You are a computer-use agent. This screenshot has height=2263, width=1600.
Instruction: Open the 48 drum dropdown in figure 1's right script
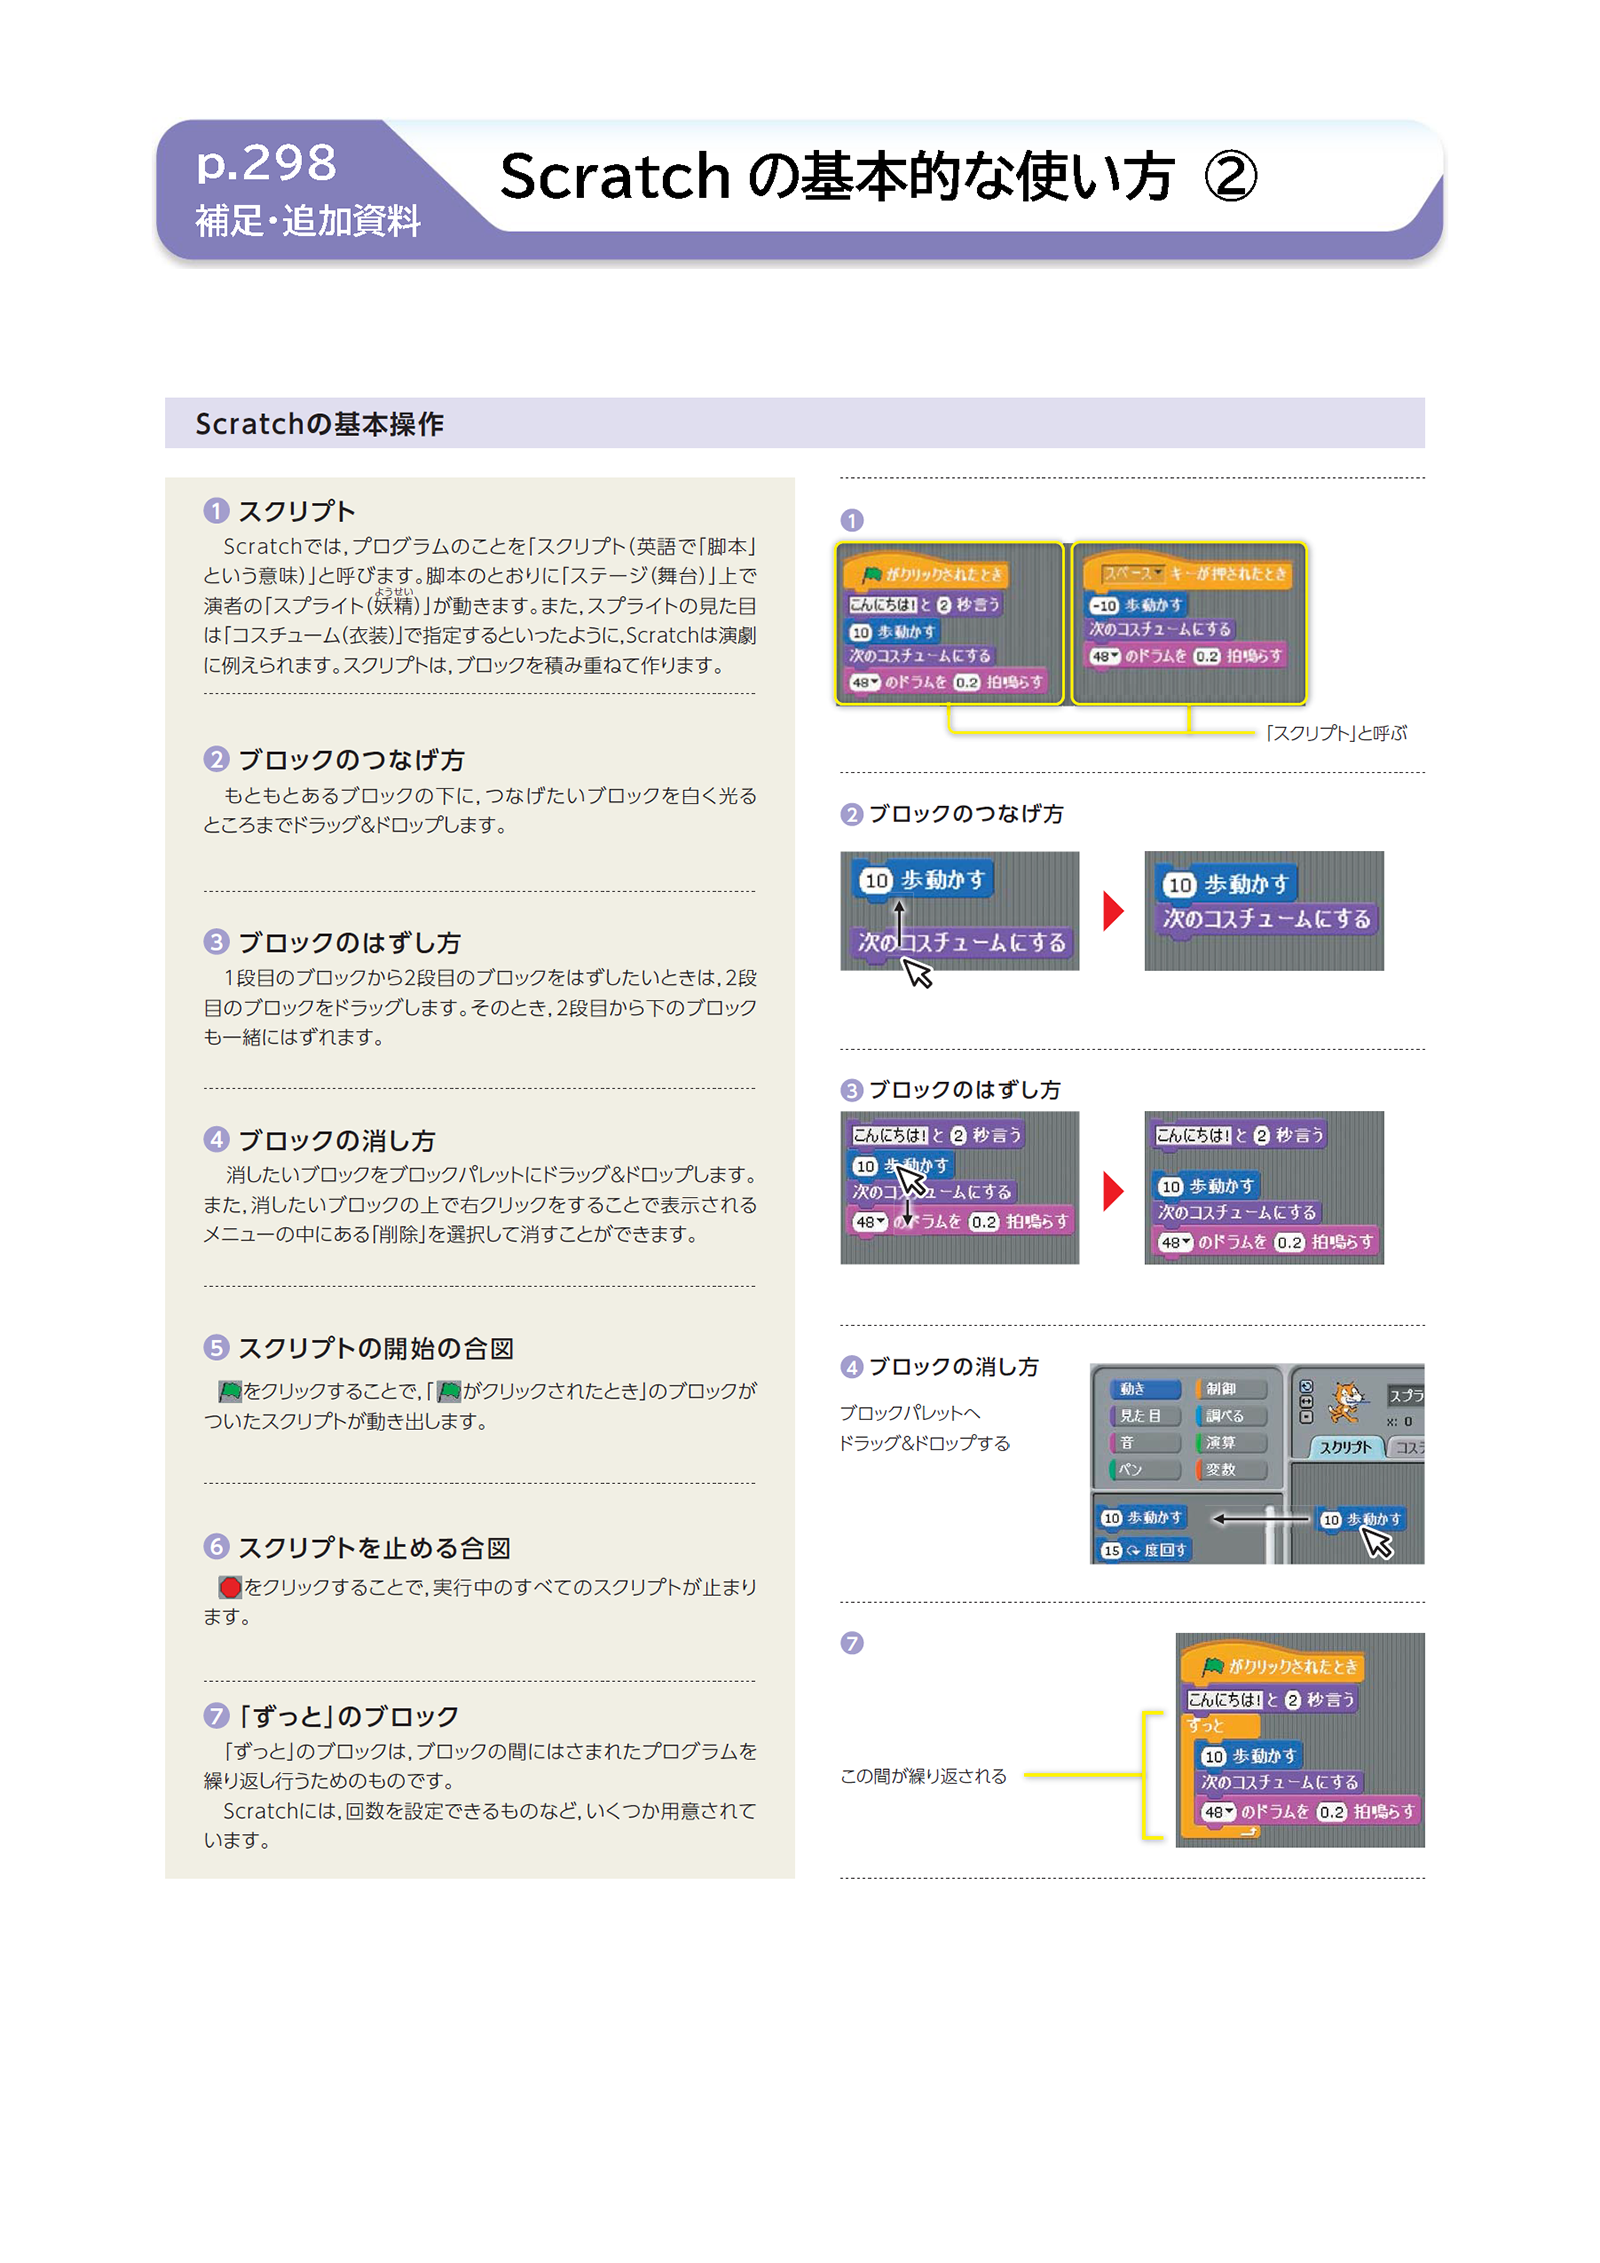pyautogui.click(x=1105, y=656)
